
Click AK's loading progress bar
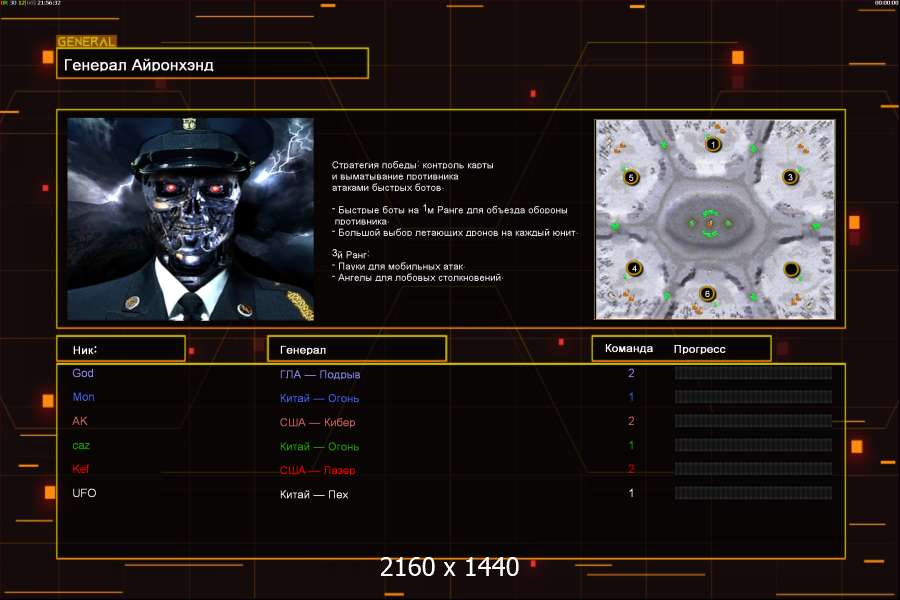click(753, 421)
